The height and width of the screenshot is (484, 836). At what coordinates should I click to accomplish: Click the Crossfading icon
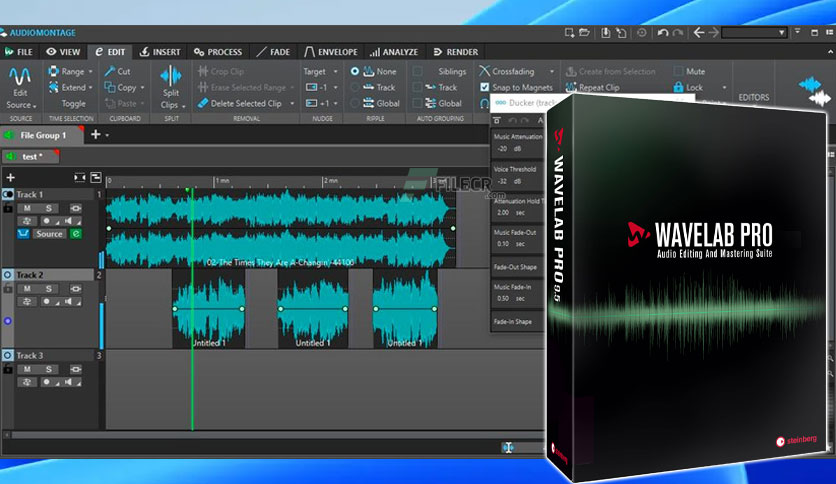[484, 71]
